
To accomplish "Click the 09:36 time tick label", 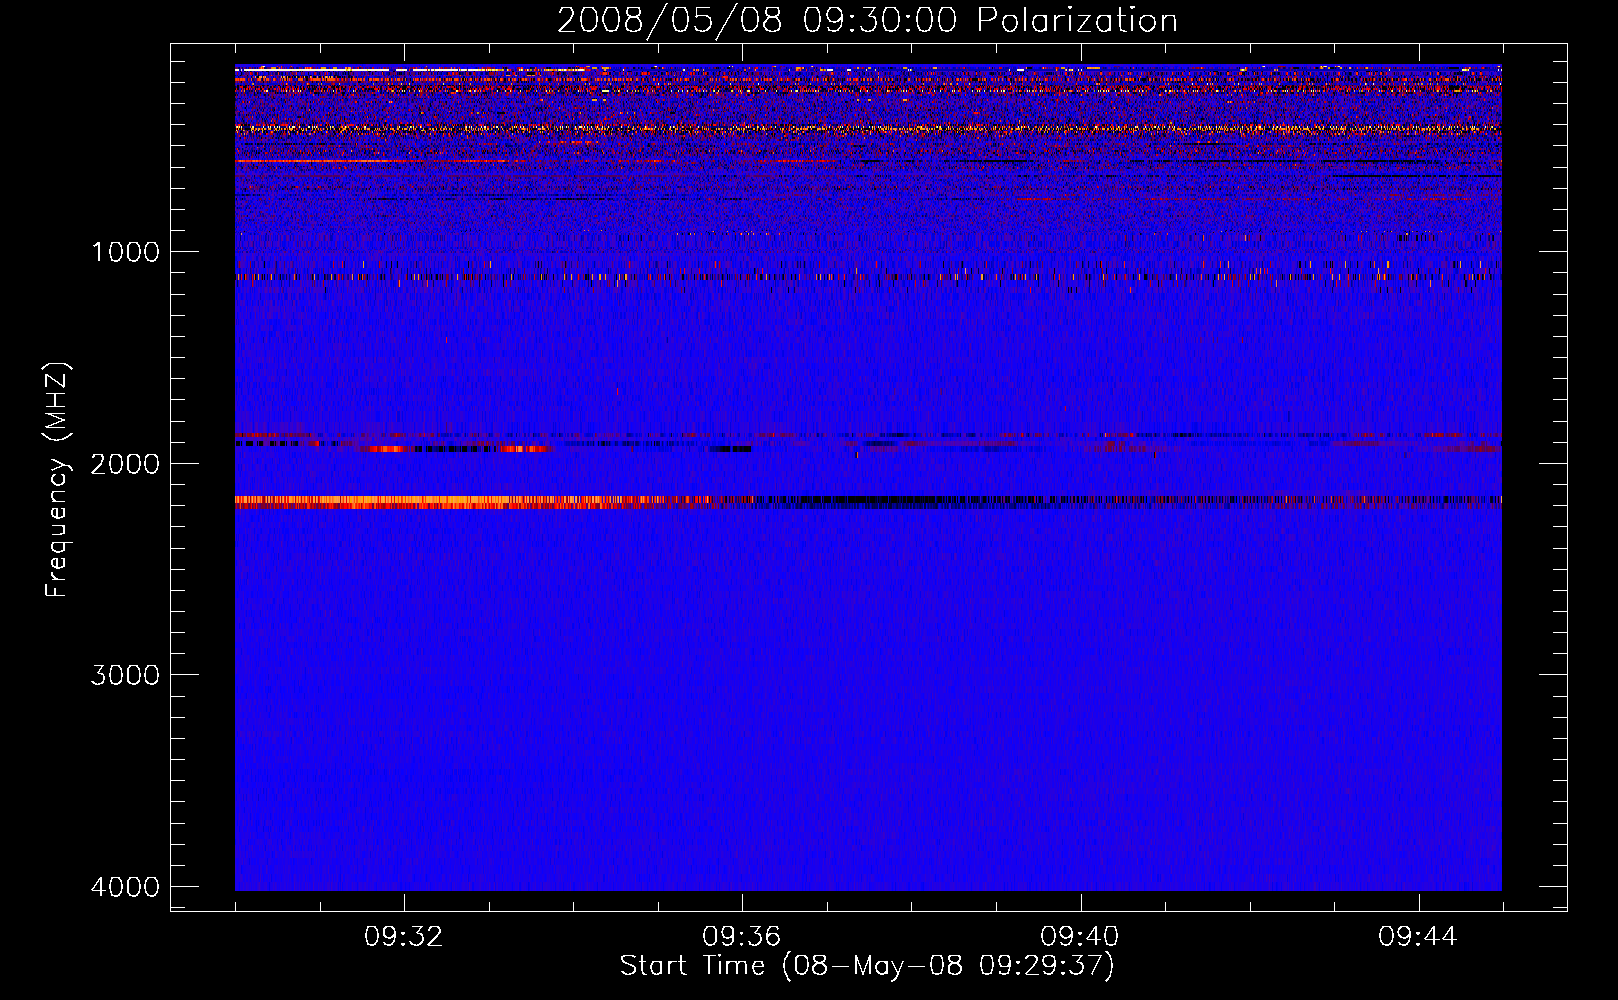I will (x=742, y=937).
